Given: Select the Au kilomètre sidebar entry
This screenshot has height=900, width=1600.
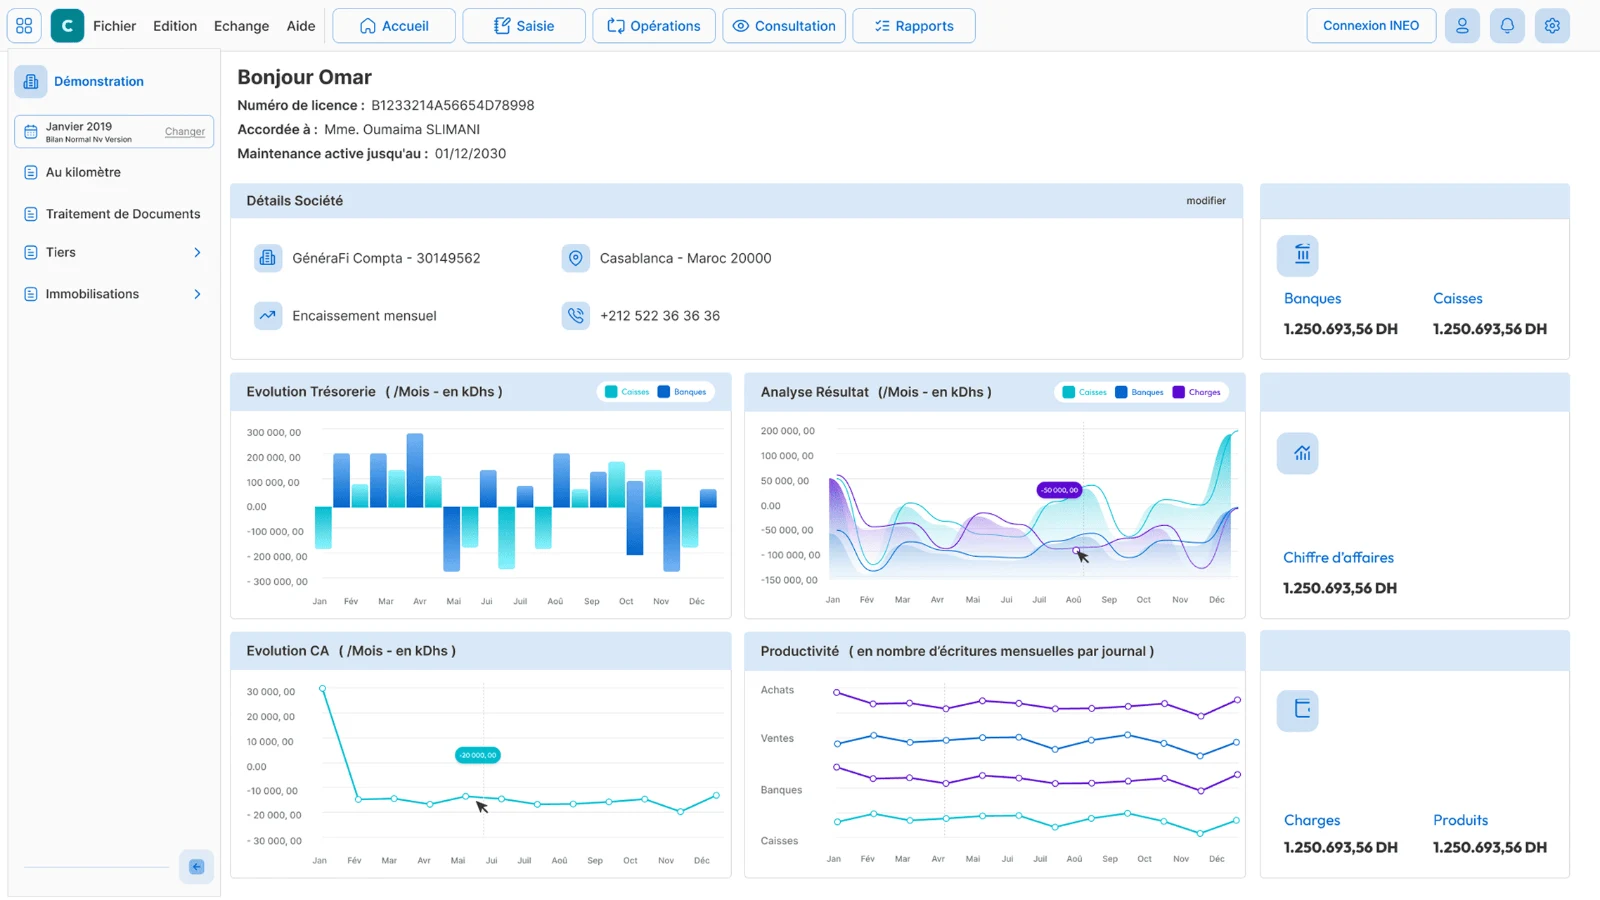Looking at the screenshot, I should tap(113, 172).
